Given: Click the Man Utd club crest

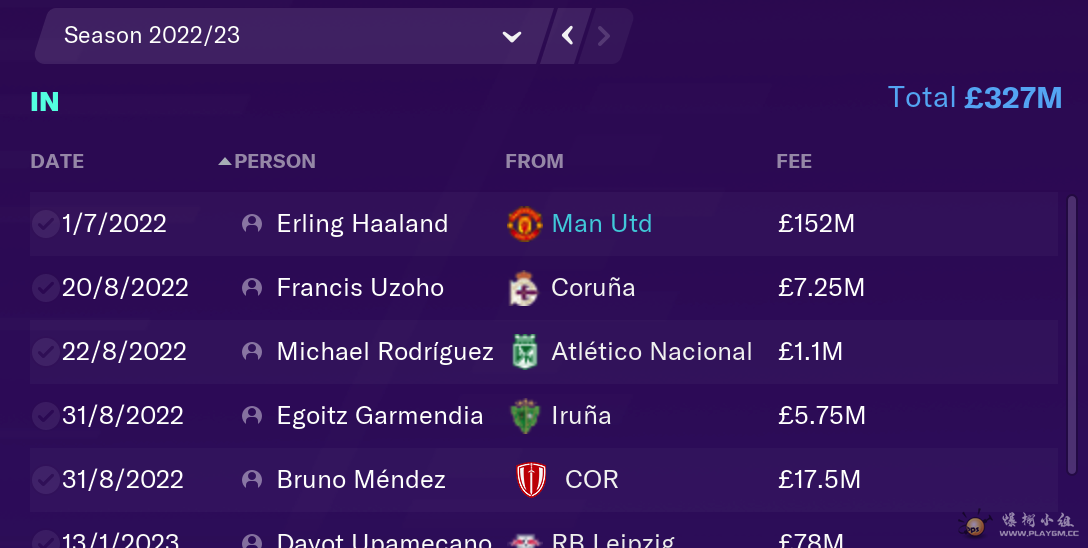Looking at the screenshot, I should [x=525, y=224].
